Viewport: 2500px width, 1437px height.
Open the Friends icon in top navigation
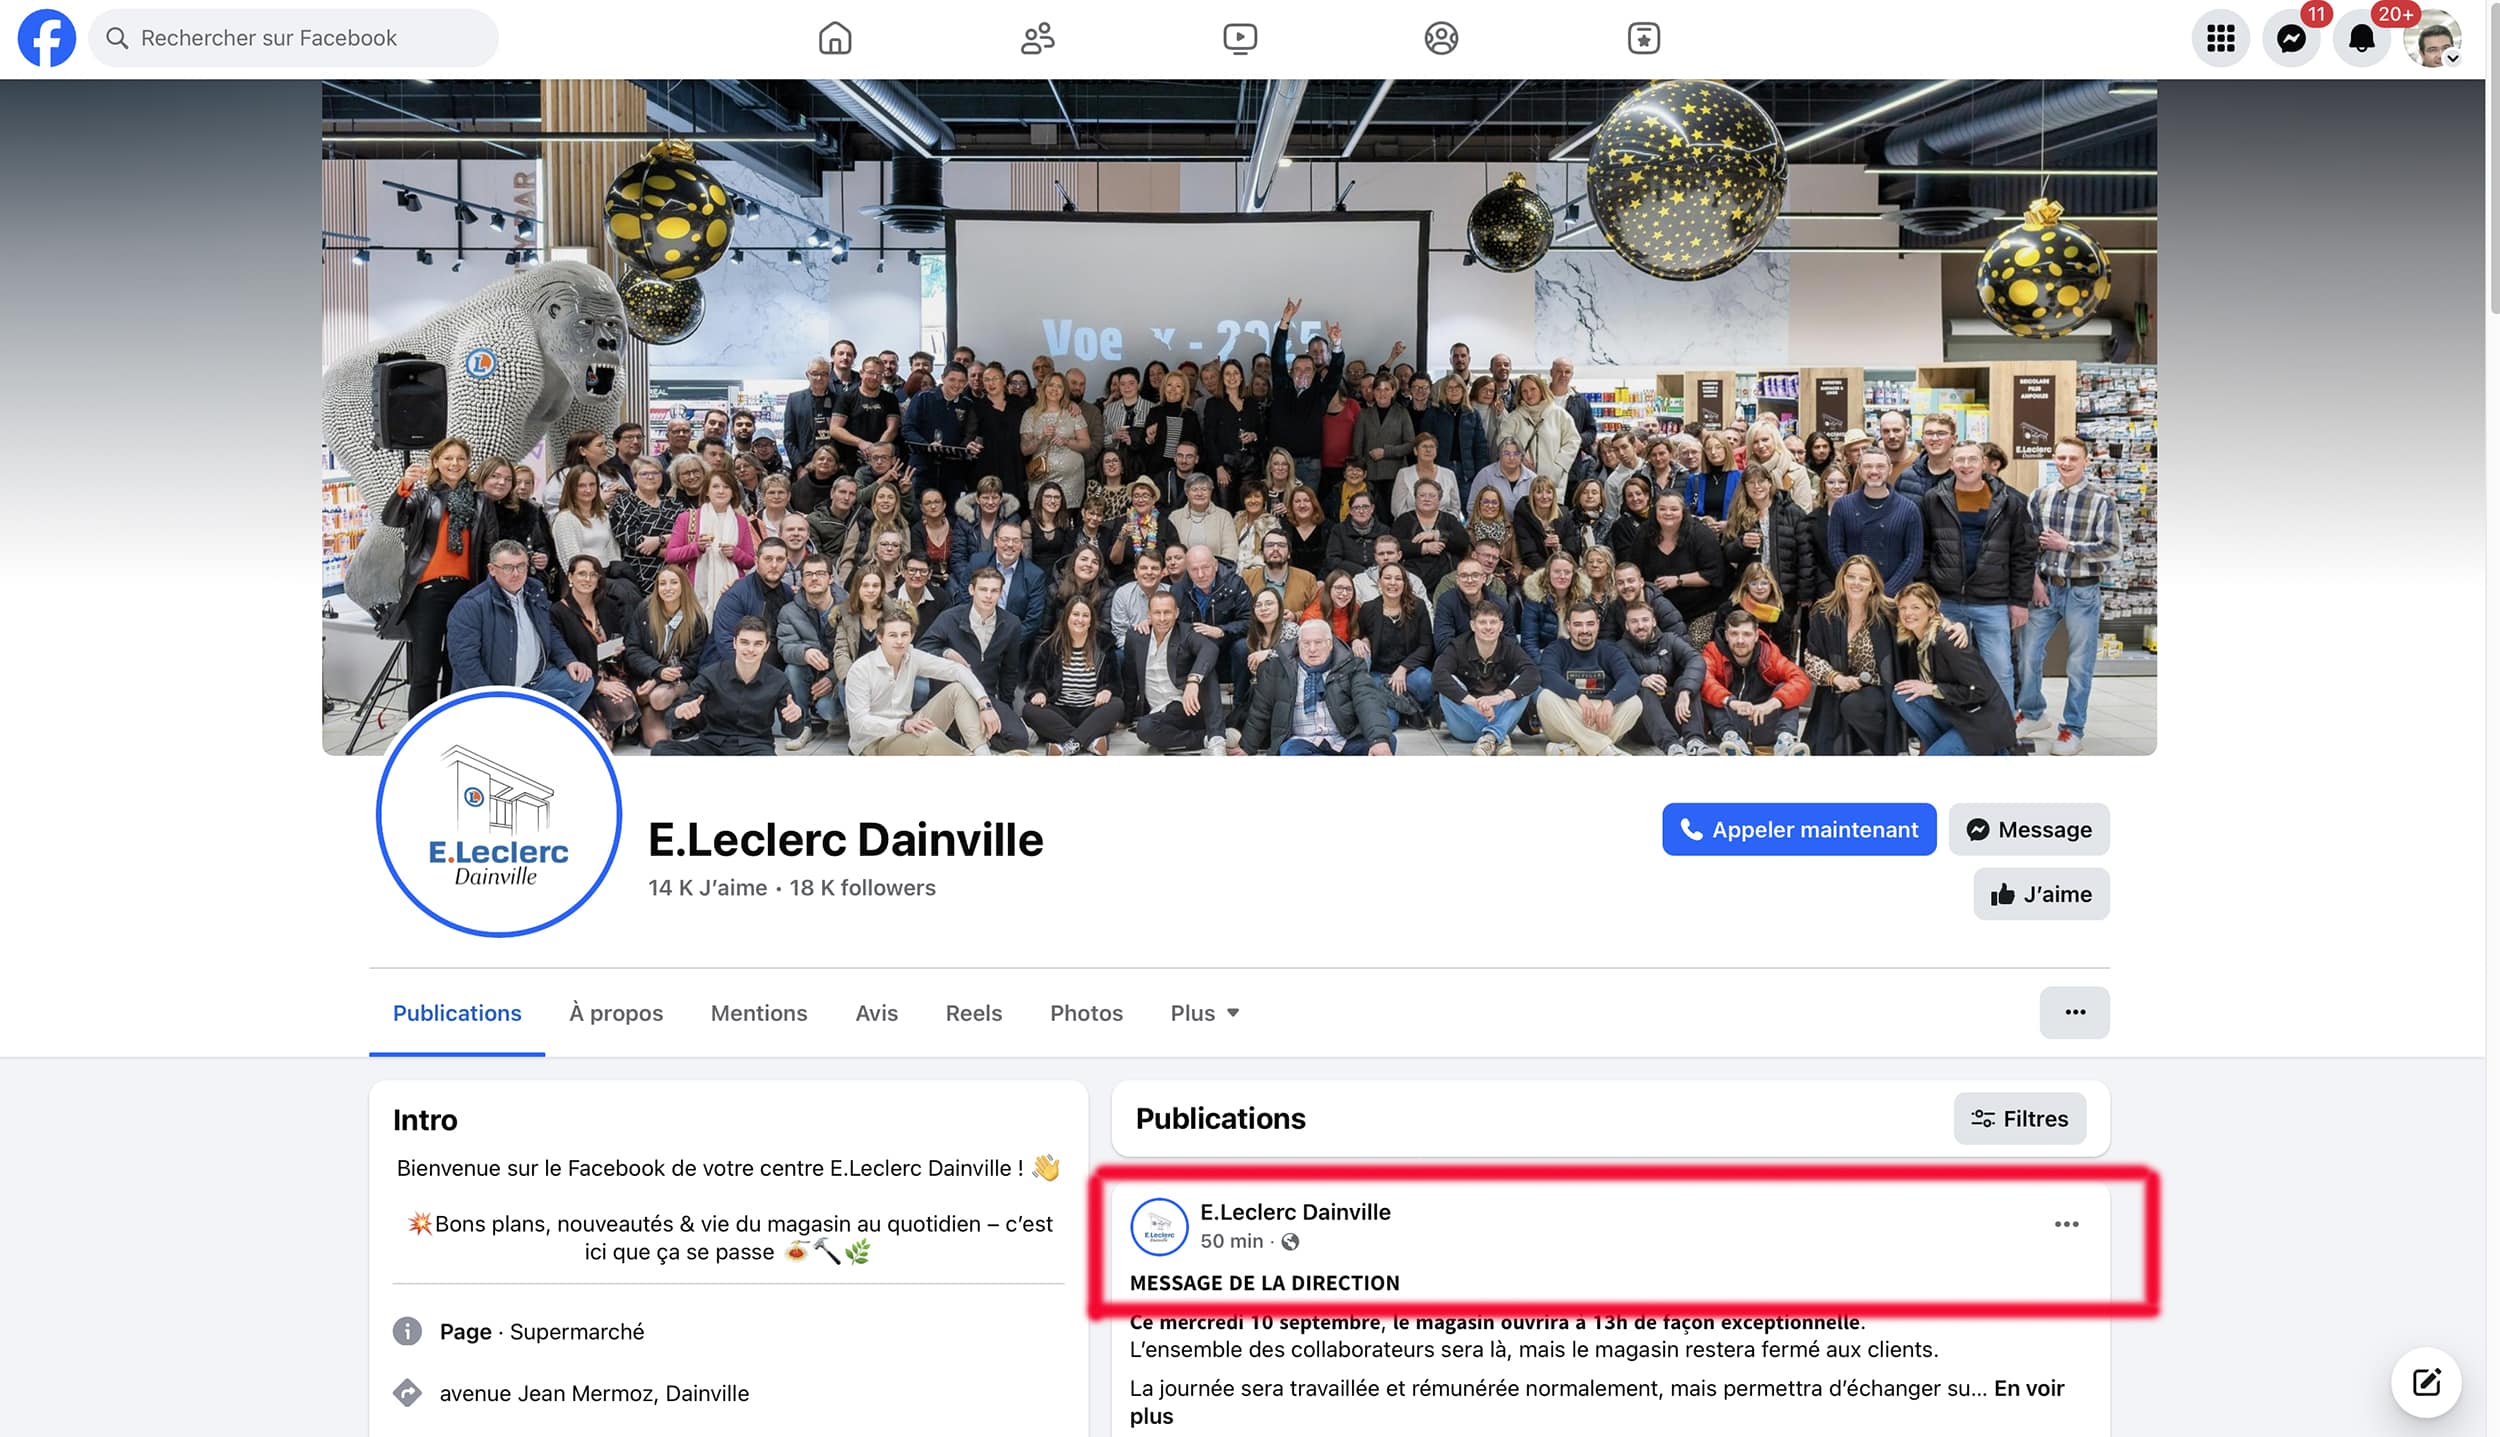point(1037,38)
